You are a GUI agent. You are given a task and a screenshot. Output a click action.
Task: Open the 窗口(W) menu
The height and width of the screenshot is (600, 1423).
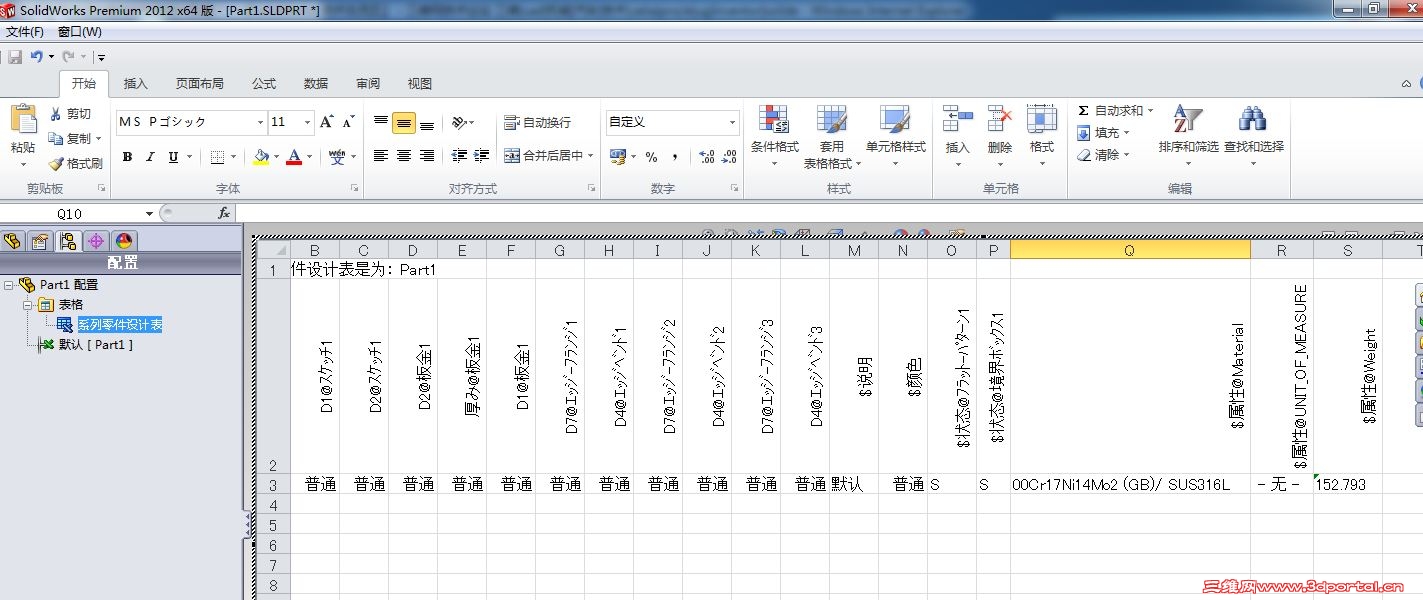pyautogui.click(x=80, y=32)
